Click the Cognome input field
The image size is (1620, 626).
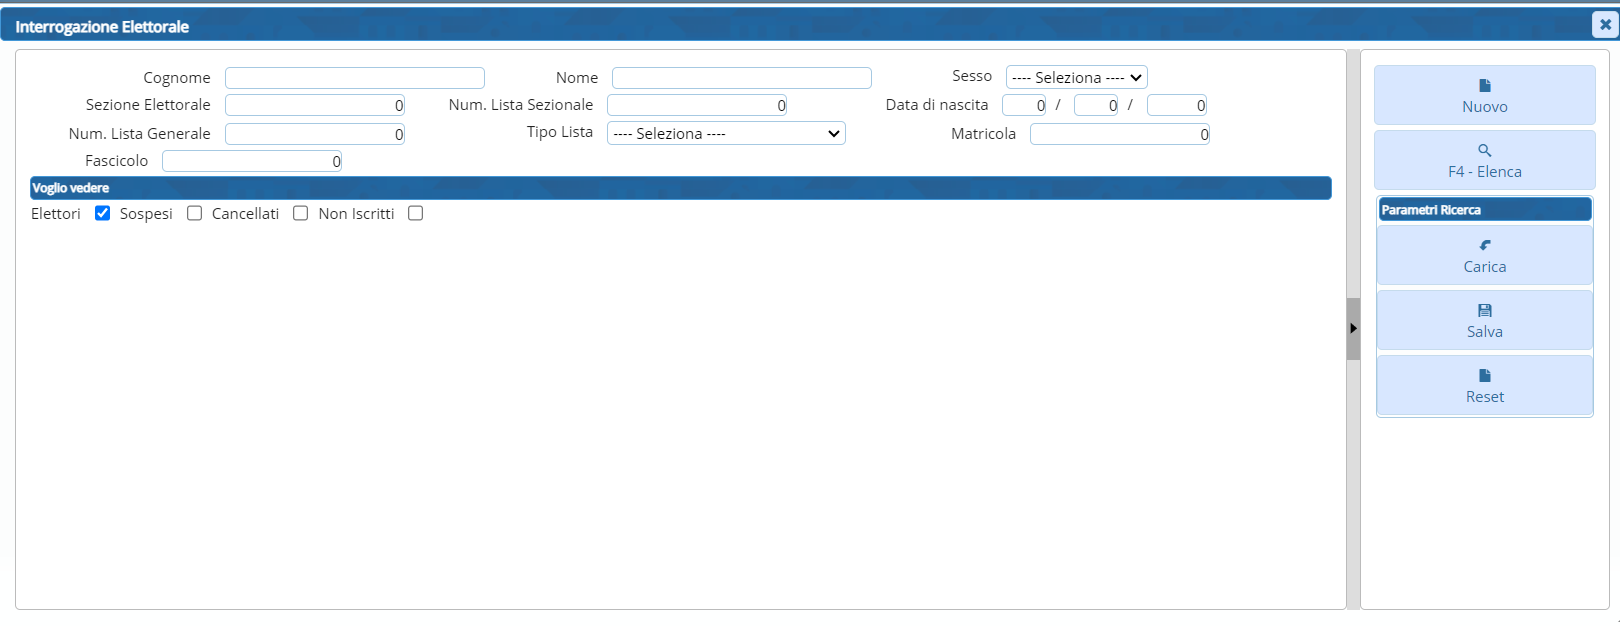tap(354, 78)
